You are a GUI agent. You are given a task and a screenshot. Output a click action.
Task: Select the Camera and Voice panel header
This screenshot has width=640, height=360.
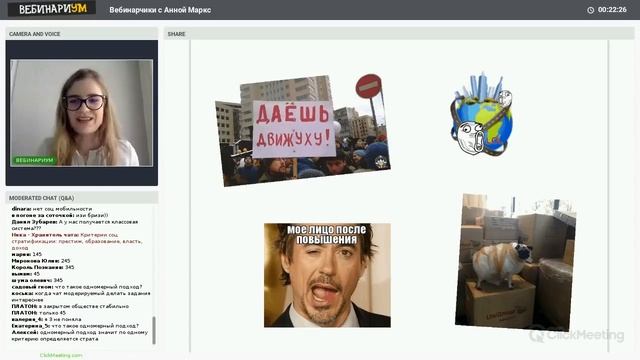click(x=82, y=34)
